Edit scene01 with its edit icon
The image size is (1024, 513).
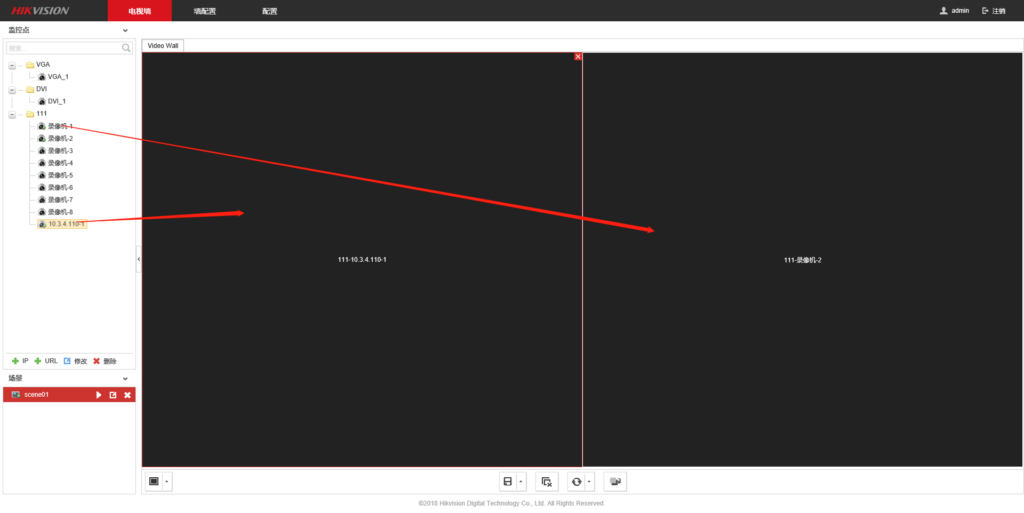coord(113,395)
